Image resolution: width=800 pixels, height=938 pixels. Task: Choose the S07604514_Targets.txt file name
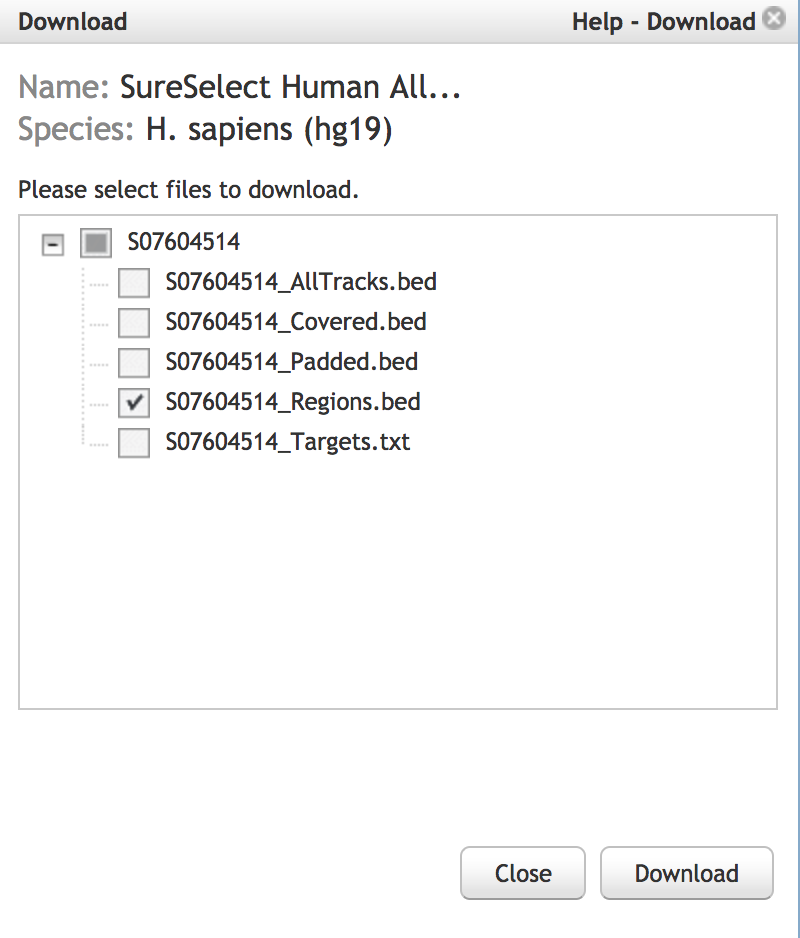click(288, 442)
